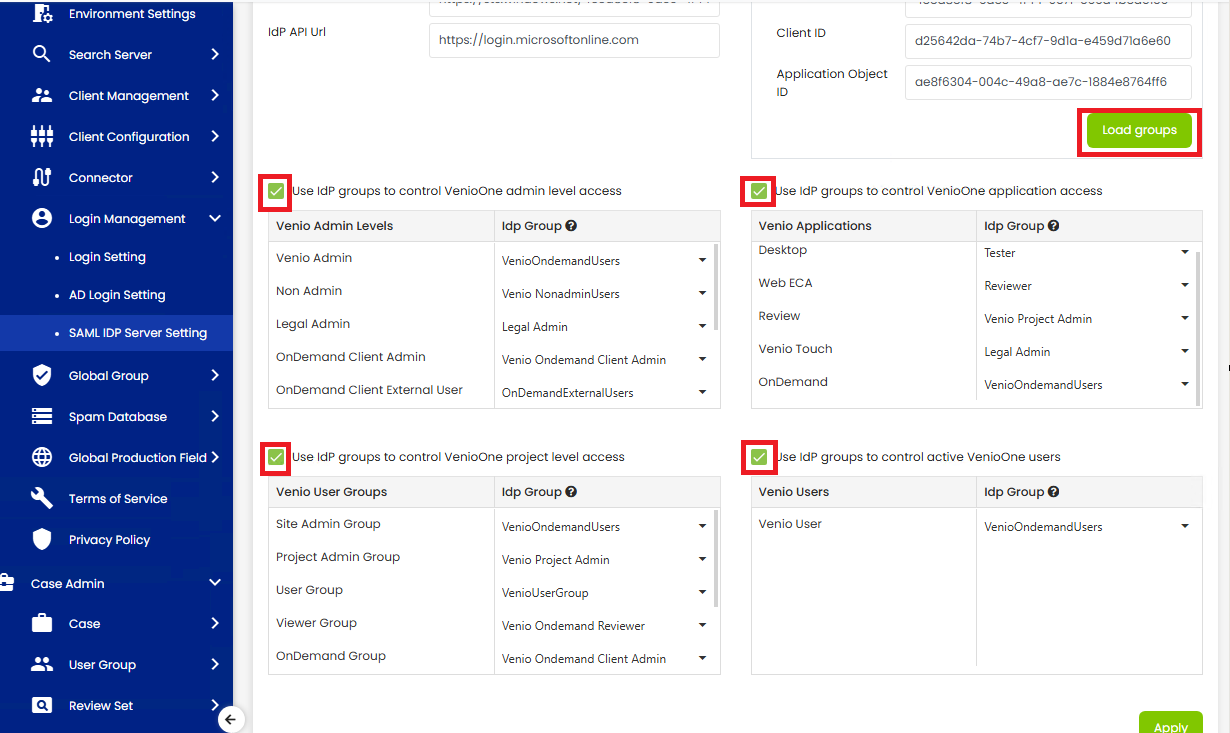Expand the Search Server menu chevron
The width and height of the screenshot is (1230, 733).
click(215, 54)
